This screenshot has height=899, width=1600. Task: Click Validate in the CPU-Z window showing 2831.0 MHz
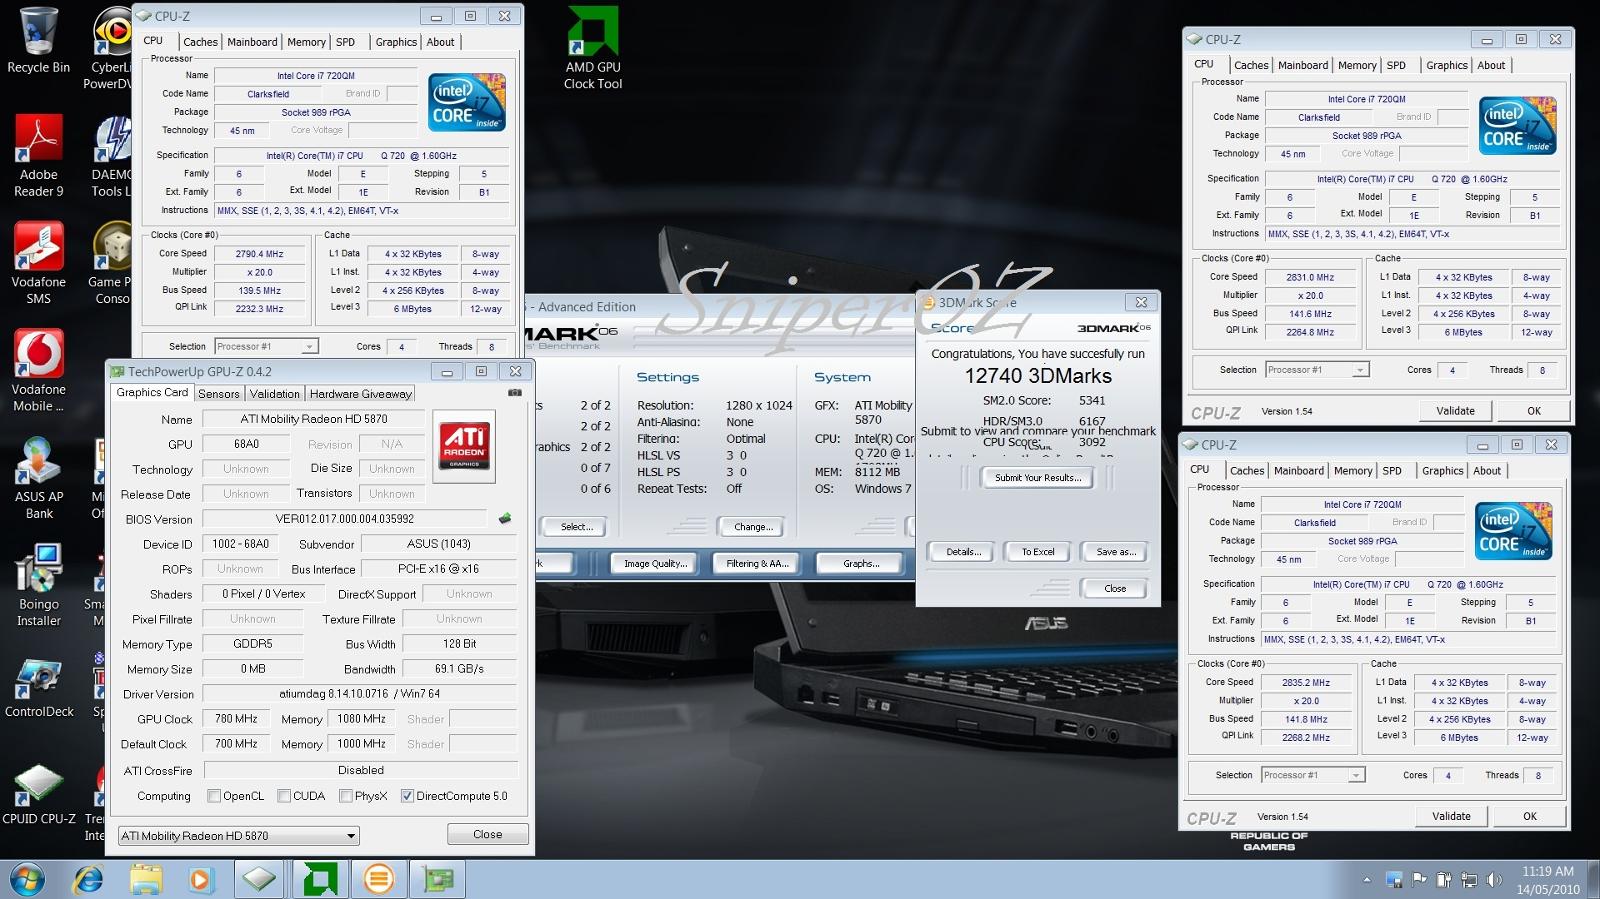pos(1455,411)
